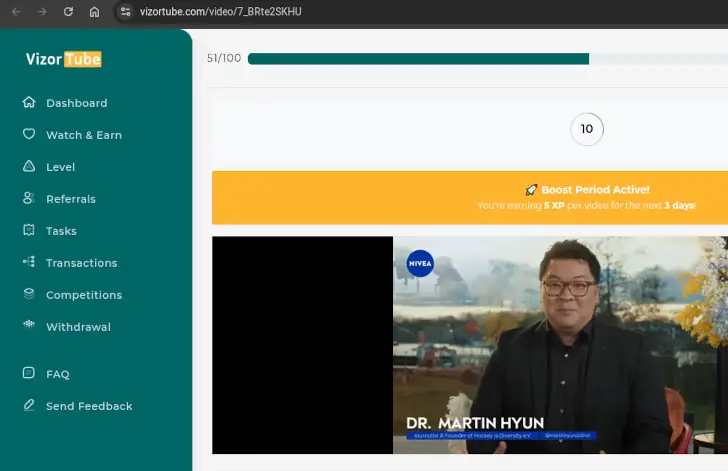Open site information icon in address bar

pyautogui.click(x=125, y=12)
